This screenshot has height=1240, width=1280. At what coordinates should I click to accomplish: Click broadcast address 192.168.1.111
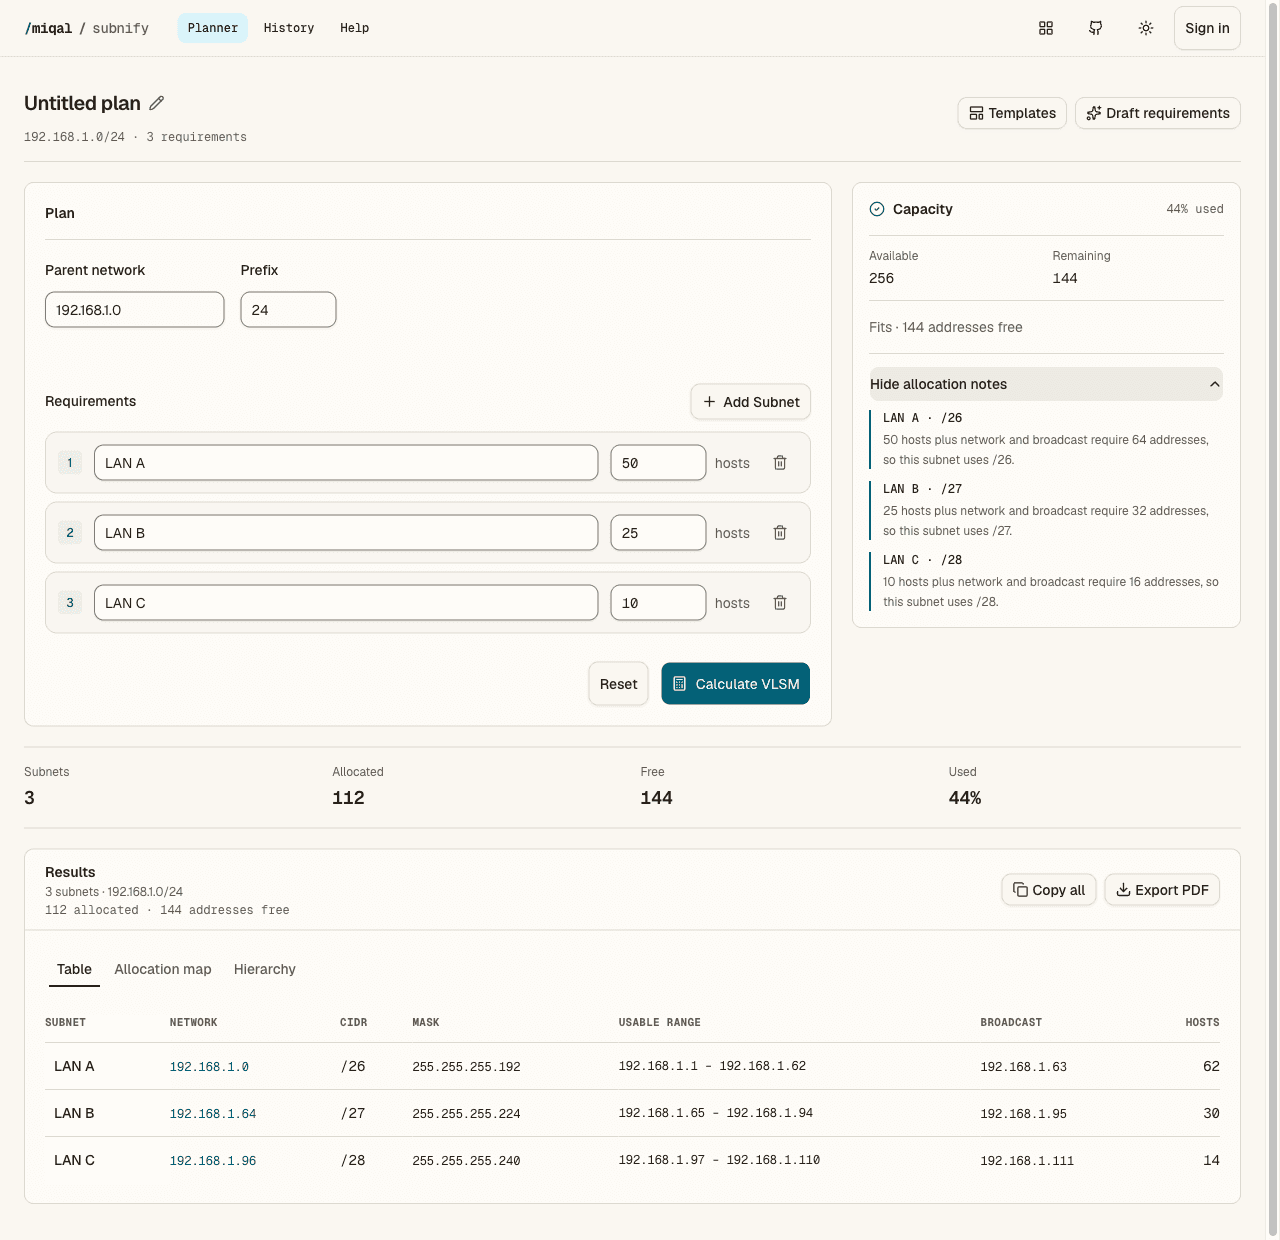tap(1027, 1161)
